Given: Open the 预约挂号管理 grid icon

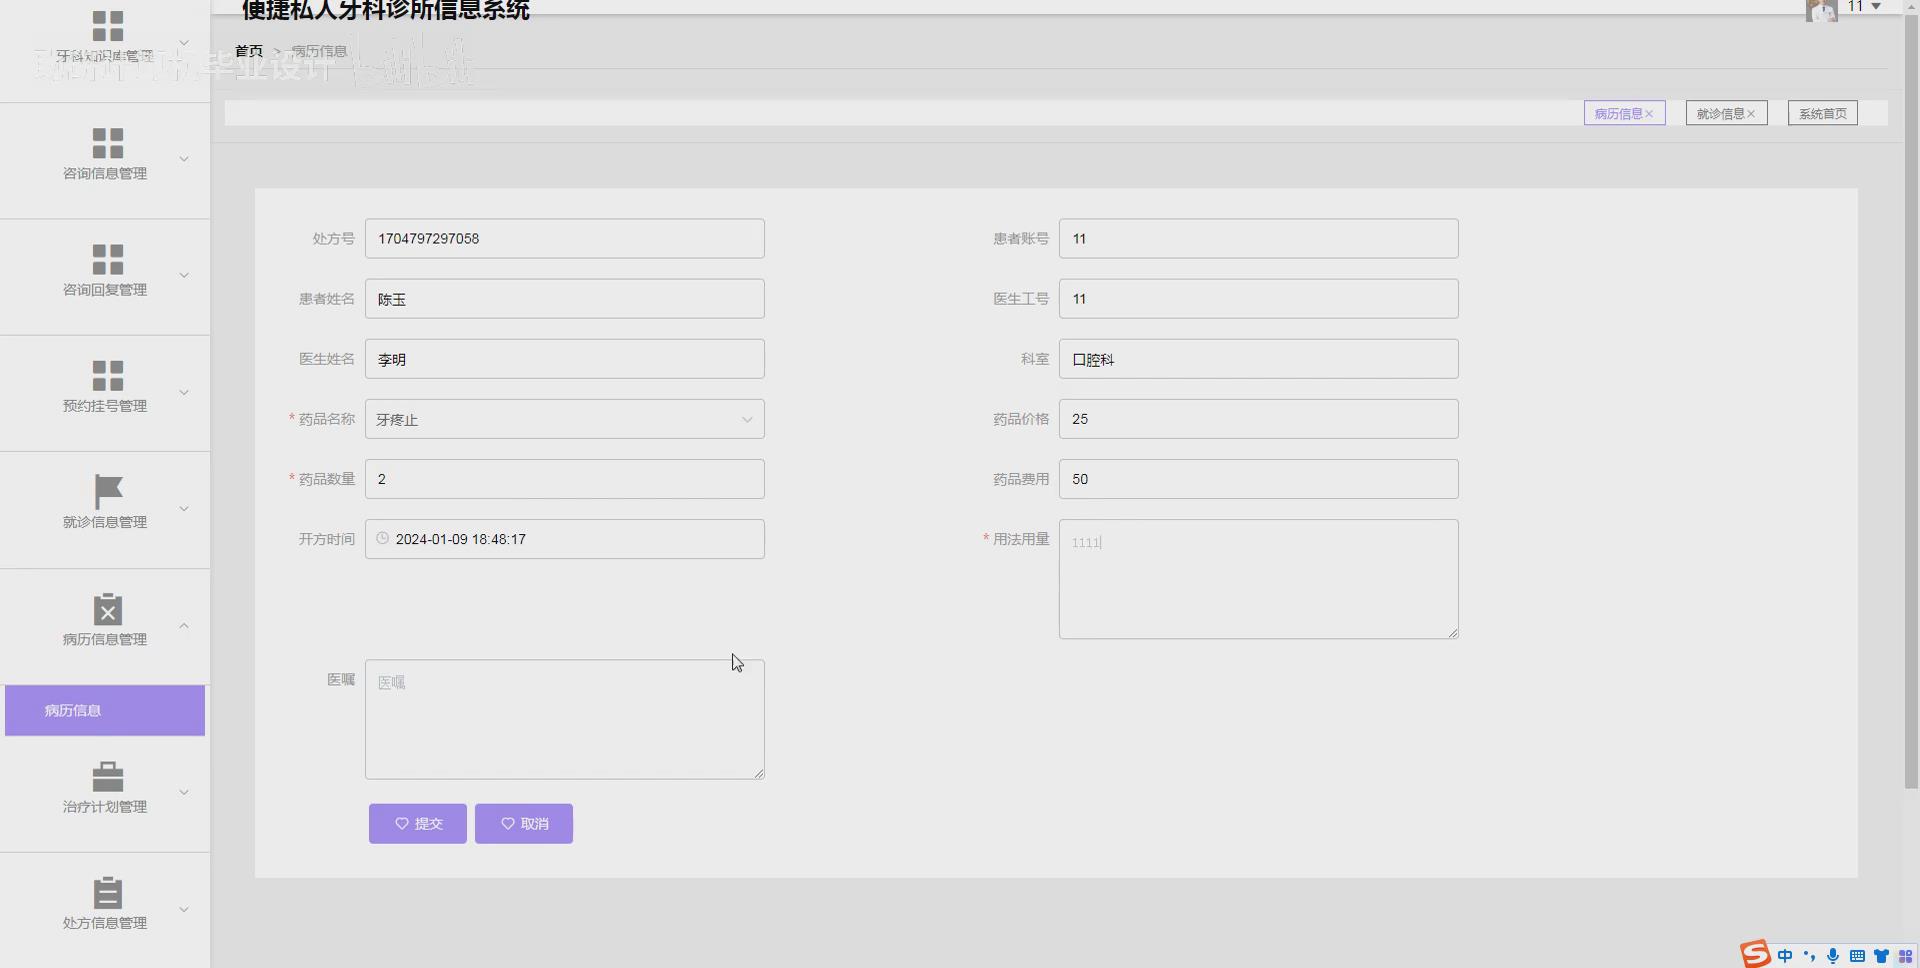Looking at the screenshot, I should click(x=108, y=376).
